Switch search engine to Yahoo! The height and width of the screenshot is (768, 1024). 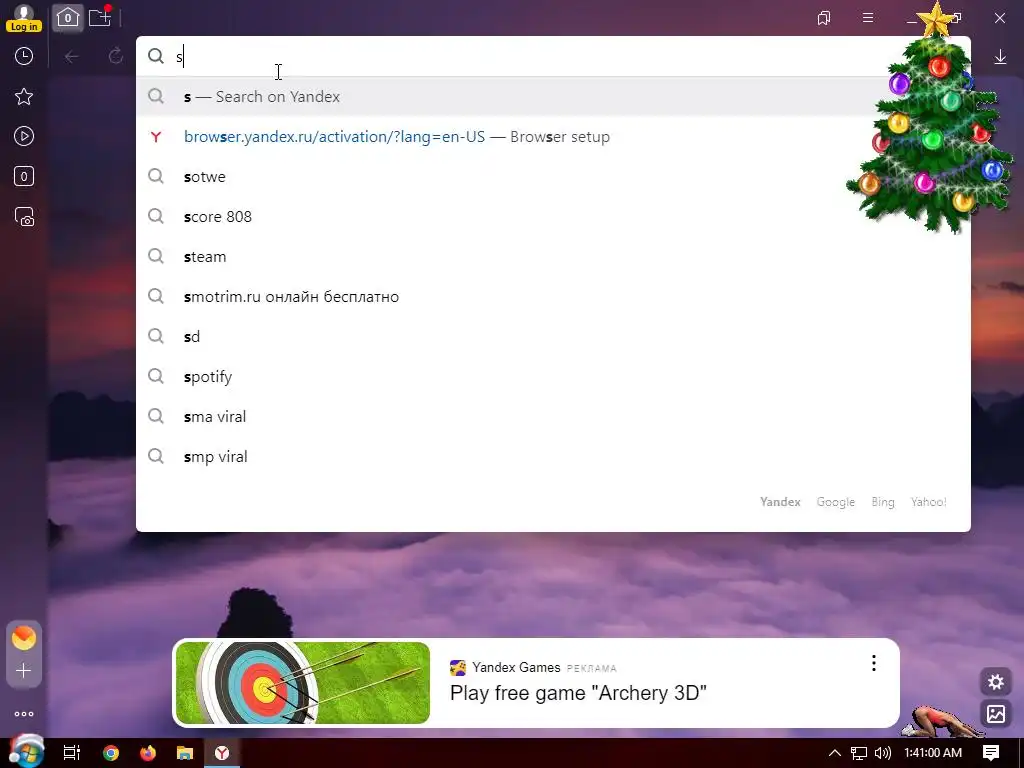(x=928, y=502)
